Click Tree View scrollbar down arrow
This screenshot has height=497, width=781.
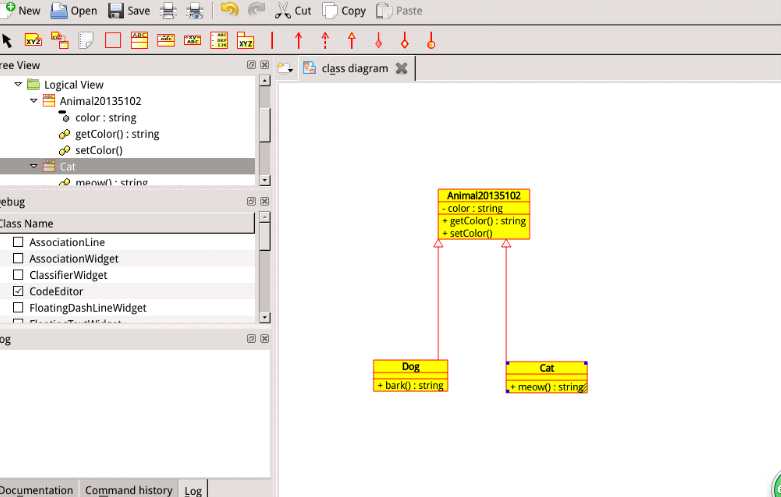tap(265, 180)
